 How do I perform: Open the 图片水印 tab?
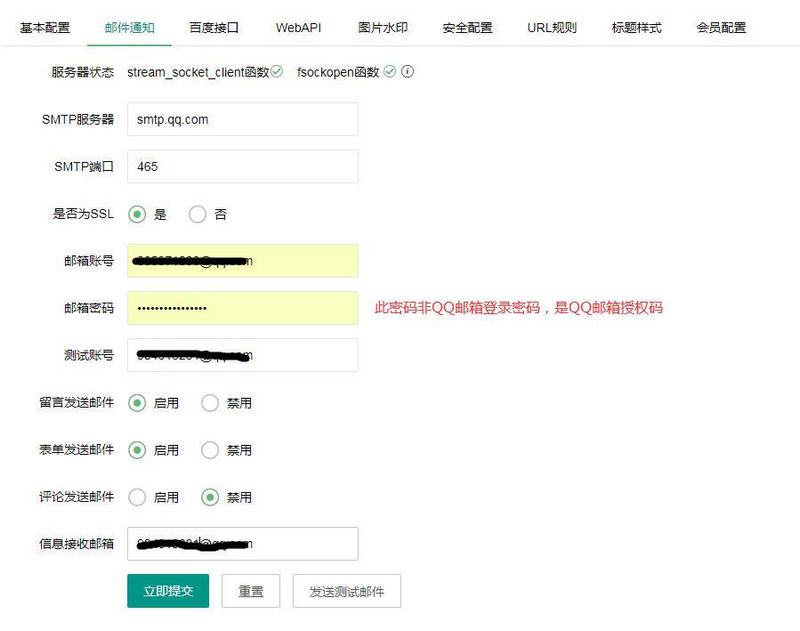point(383,27)
